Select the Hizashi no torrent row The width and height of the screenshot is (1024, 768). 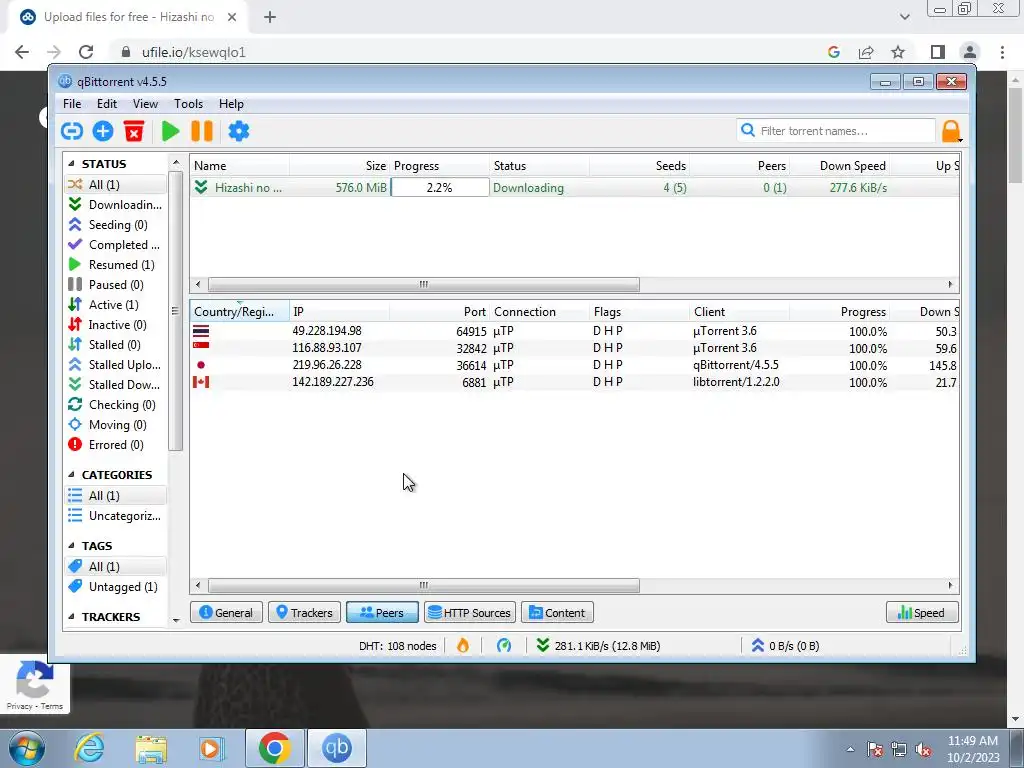(x=575, y=187)
